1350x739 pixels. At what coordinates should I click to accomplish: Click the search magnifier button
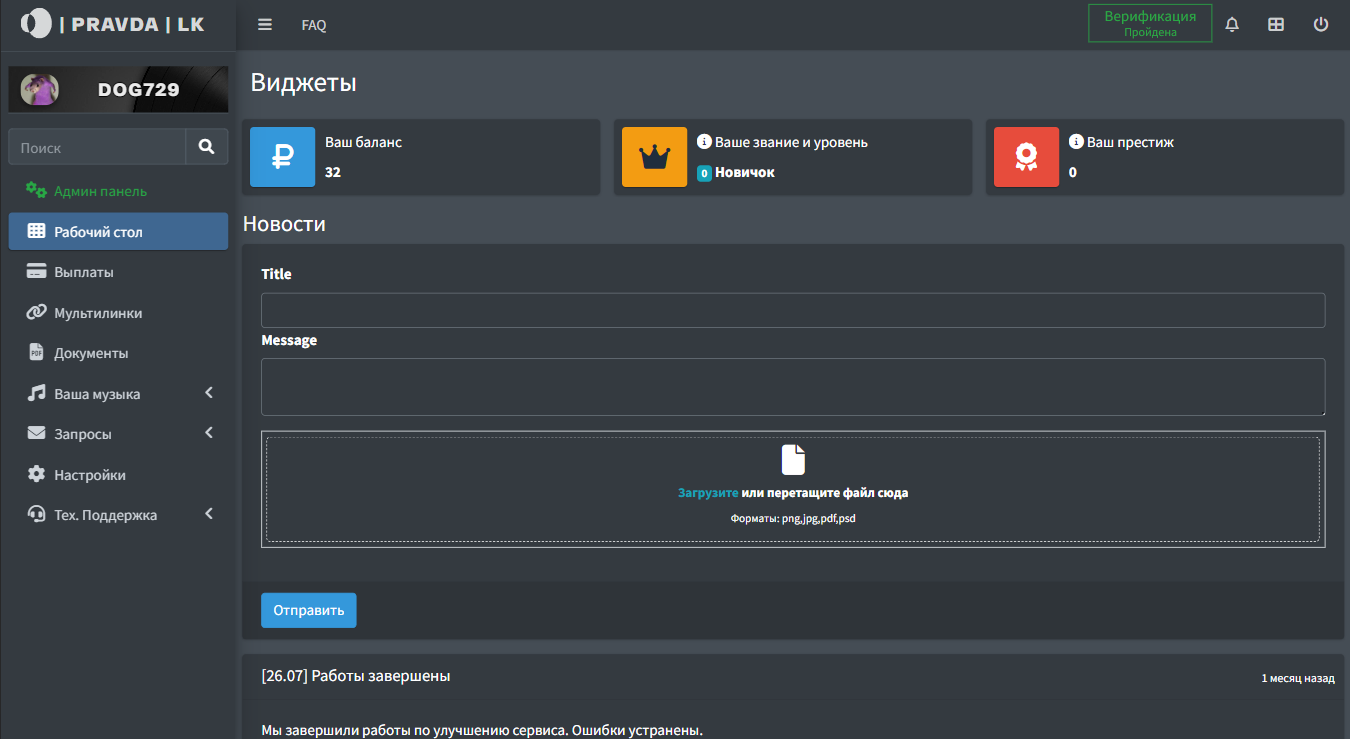coord(207,147)
